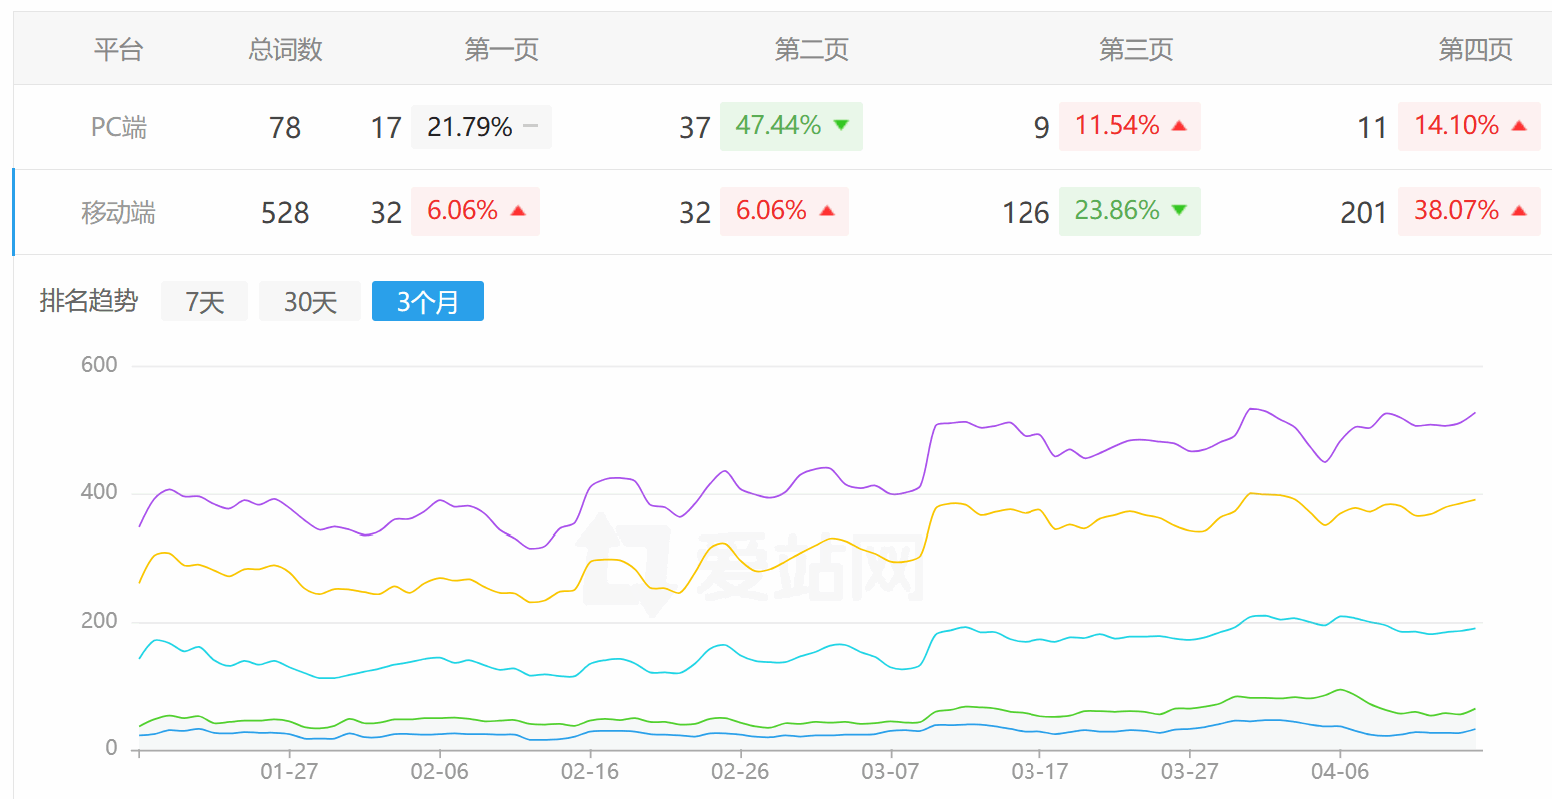Click the 6.06% badge next to the 移动端 label
Image resolution: width=1552 pixels, height=799 pixels.
point(475,211)
